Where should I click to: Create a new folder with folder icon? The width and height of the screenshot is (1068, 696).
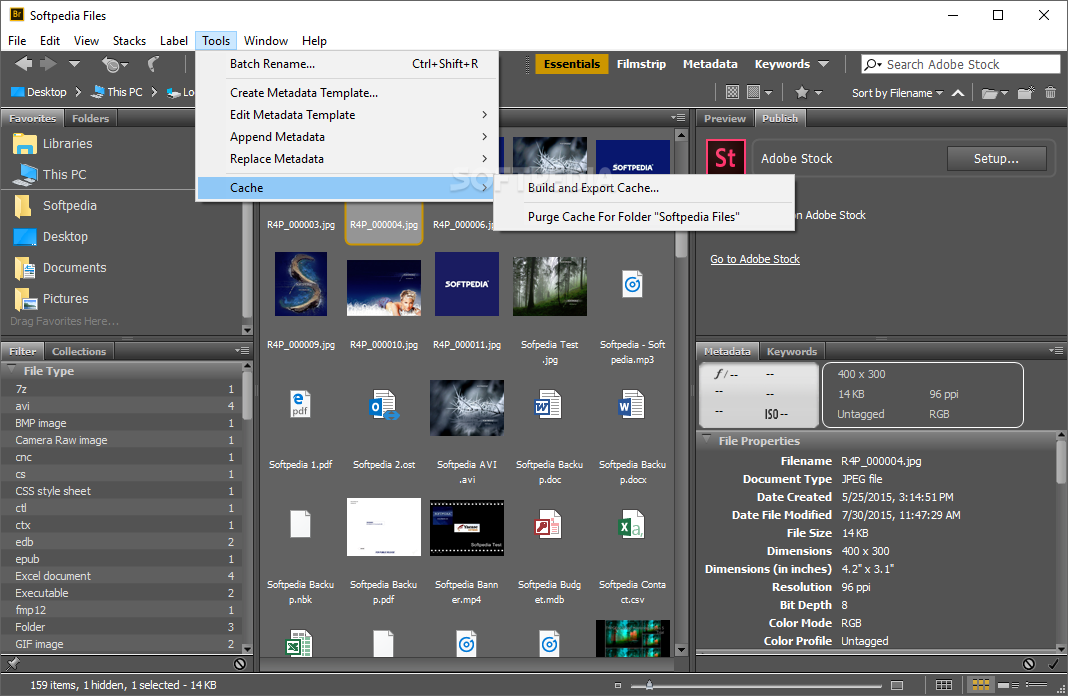pos(1026,93)
